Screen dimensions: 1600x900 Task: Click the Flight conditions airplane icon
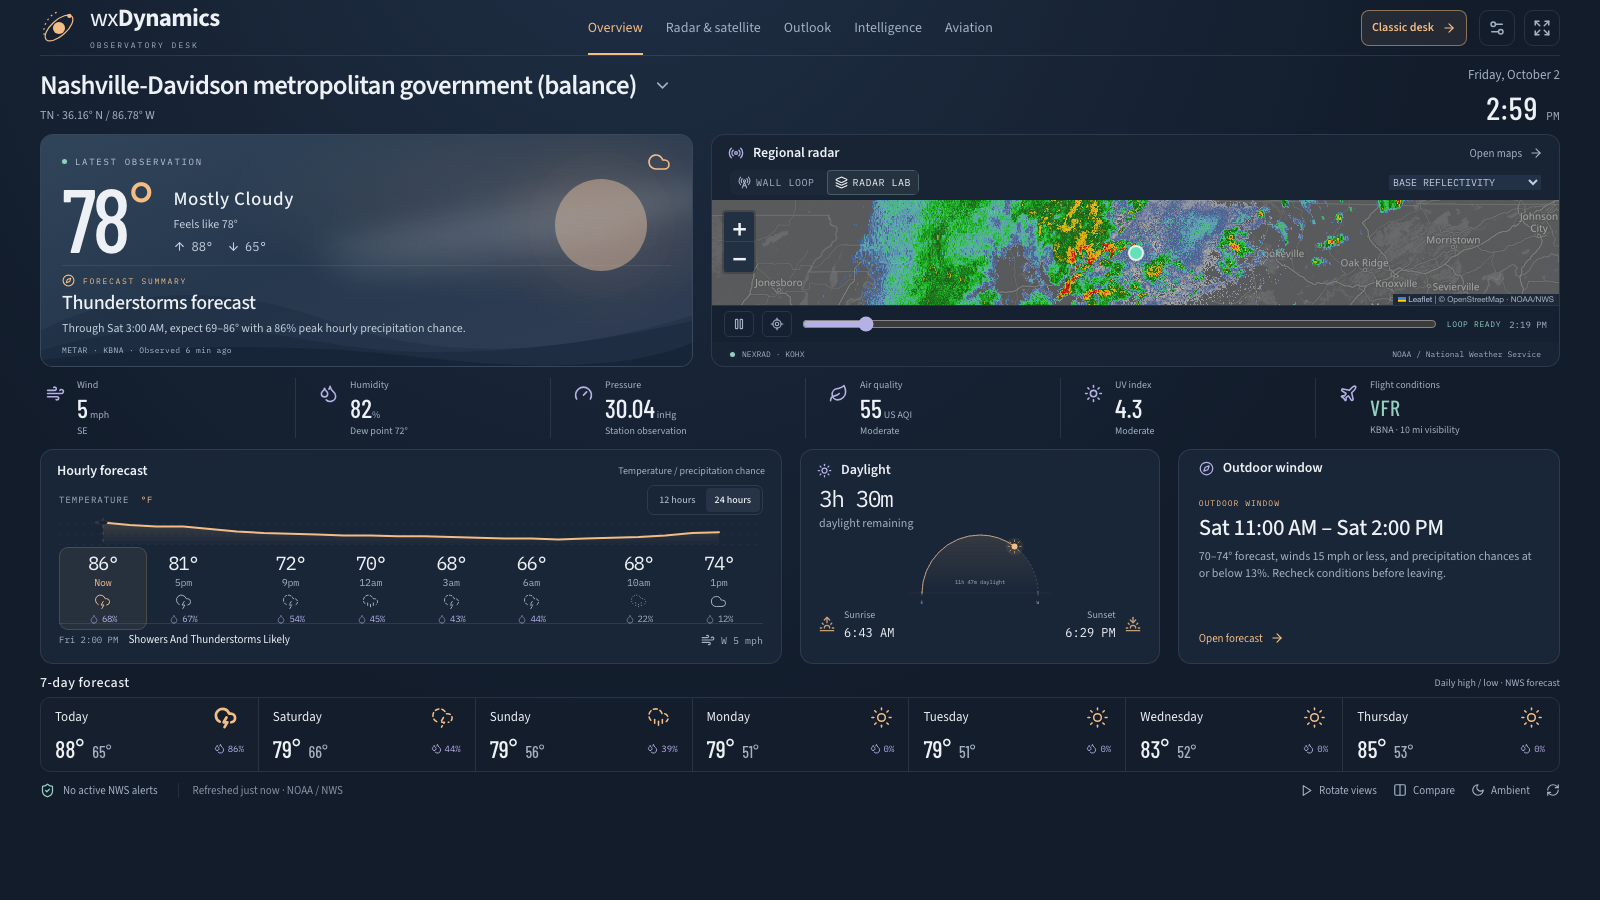[x=1349, y=393]
